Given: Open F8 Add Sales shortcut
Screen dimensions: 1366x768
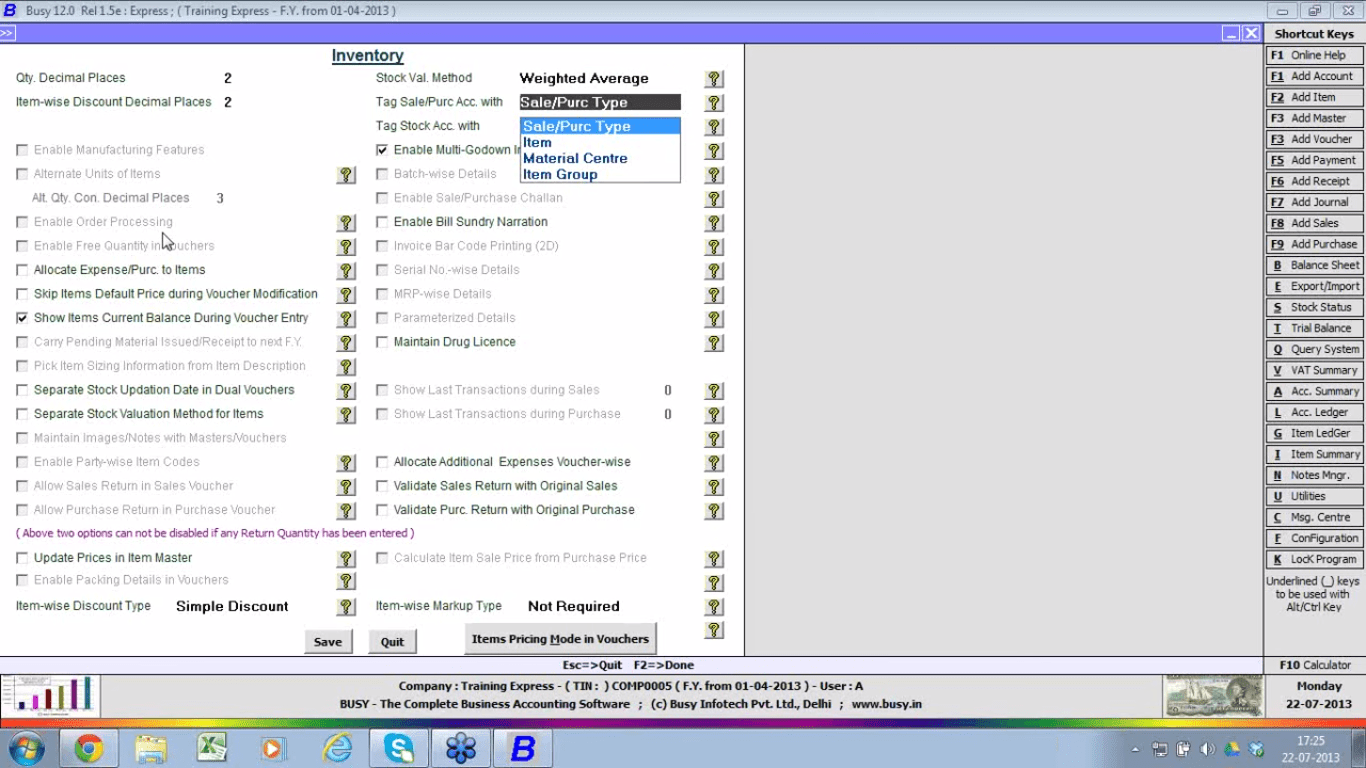Looking at the screenshot, I should tap(1314, 223).
